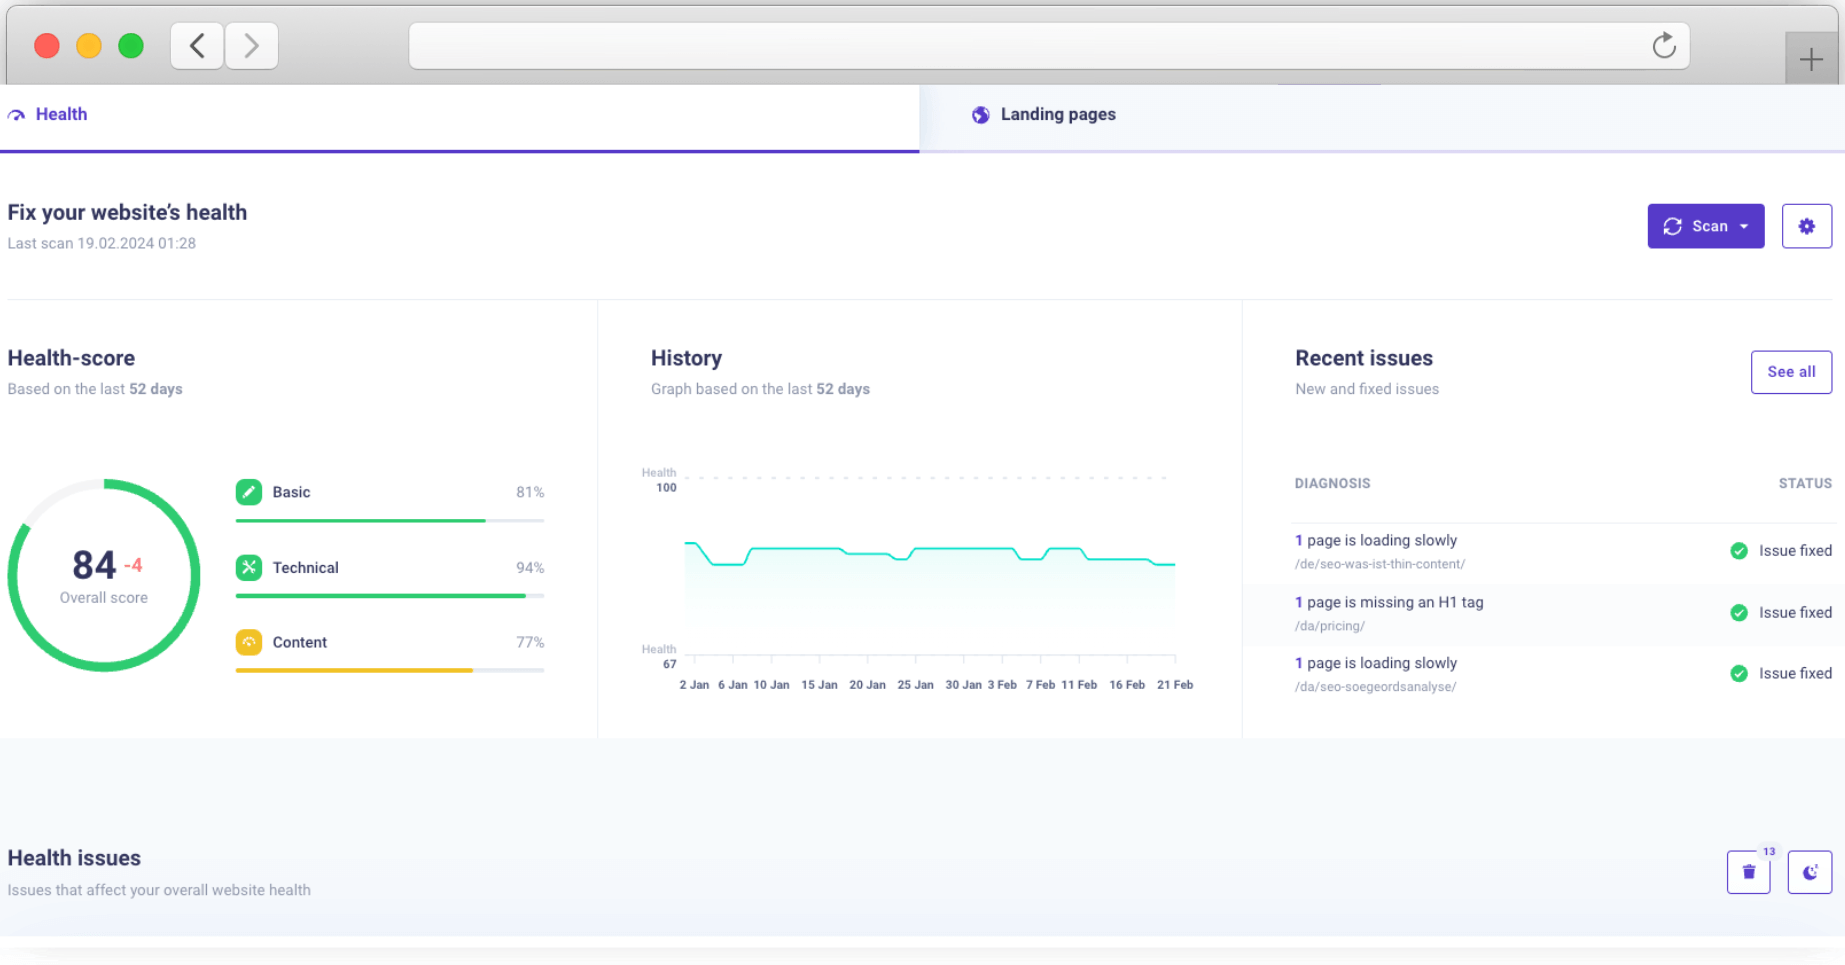
Task: Click the trash icon with 13 badge
Action: pos(1748,872)
